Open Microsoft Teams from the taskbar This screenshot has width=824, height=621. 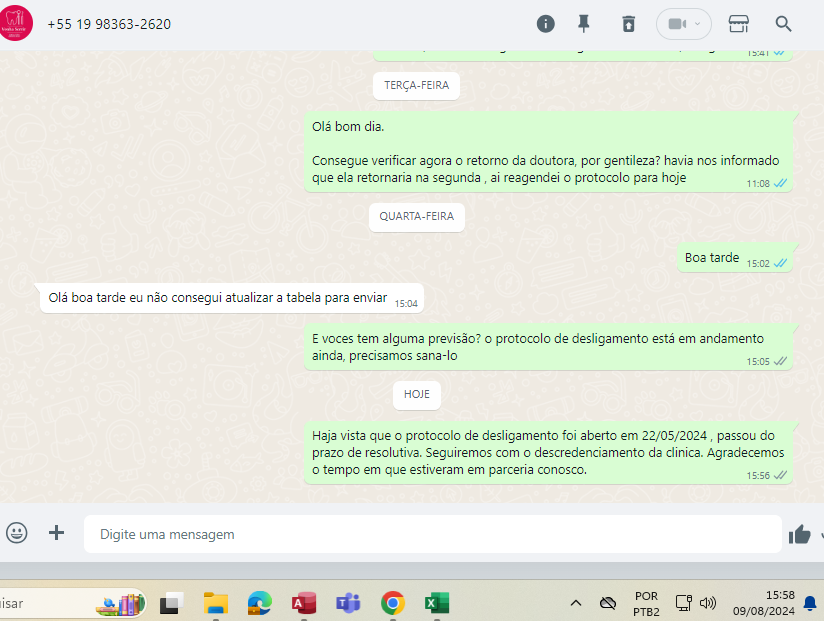click(348, 603)
